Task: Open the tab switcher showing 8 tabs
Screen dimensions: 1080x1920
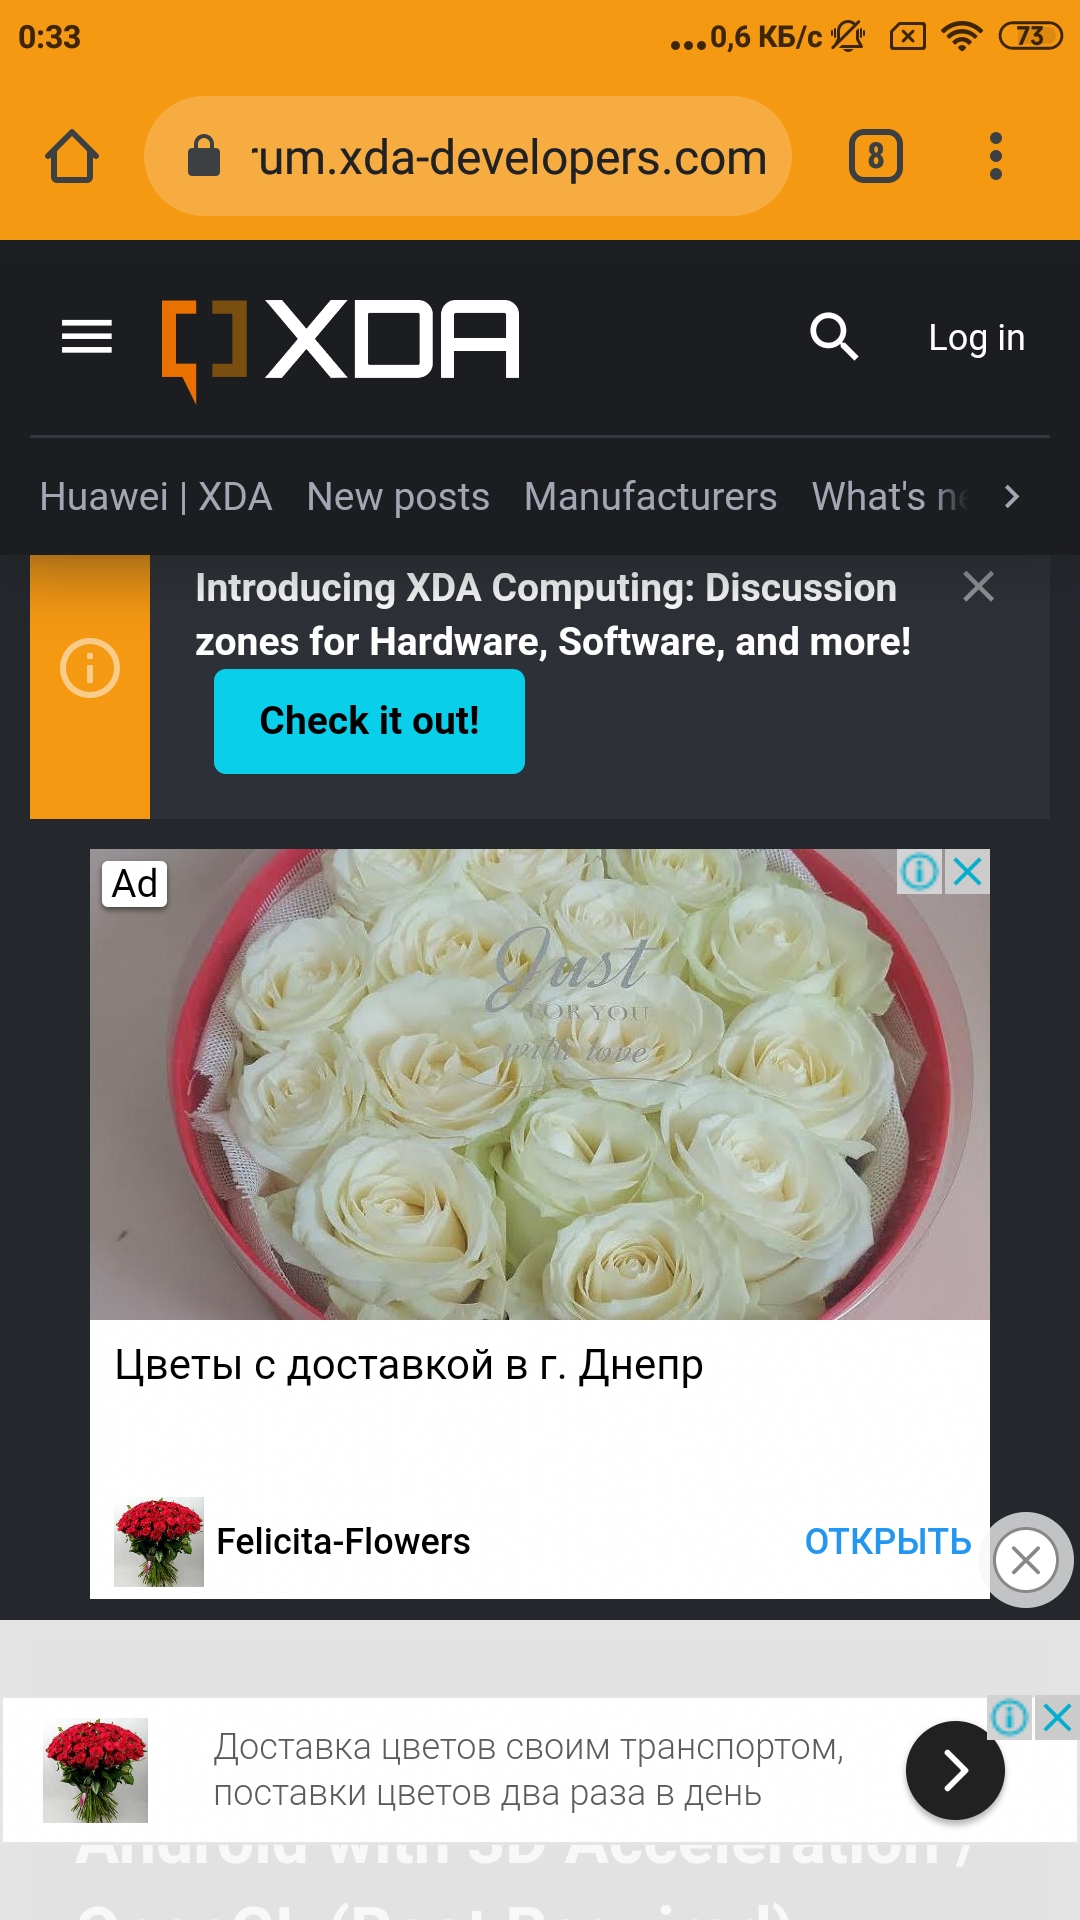Action: tap(876, 156)
